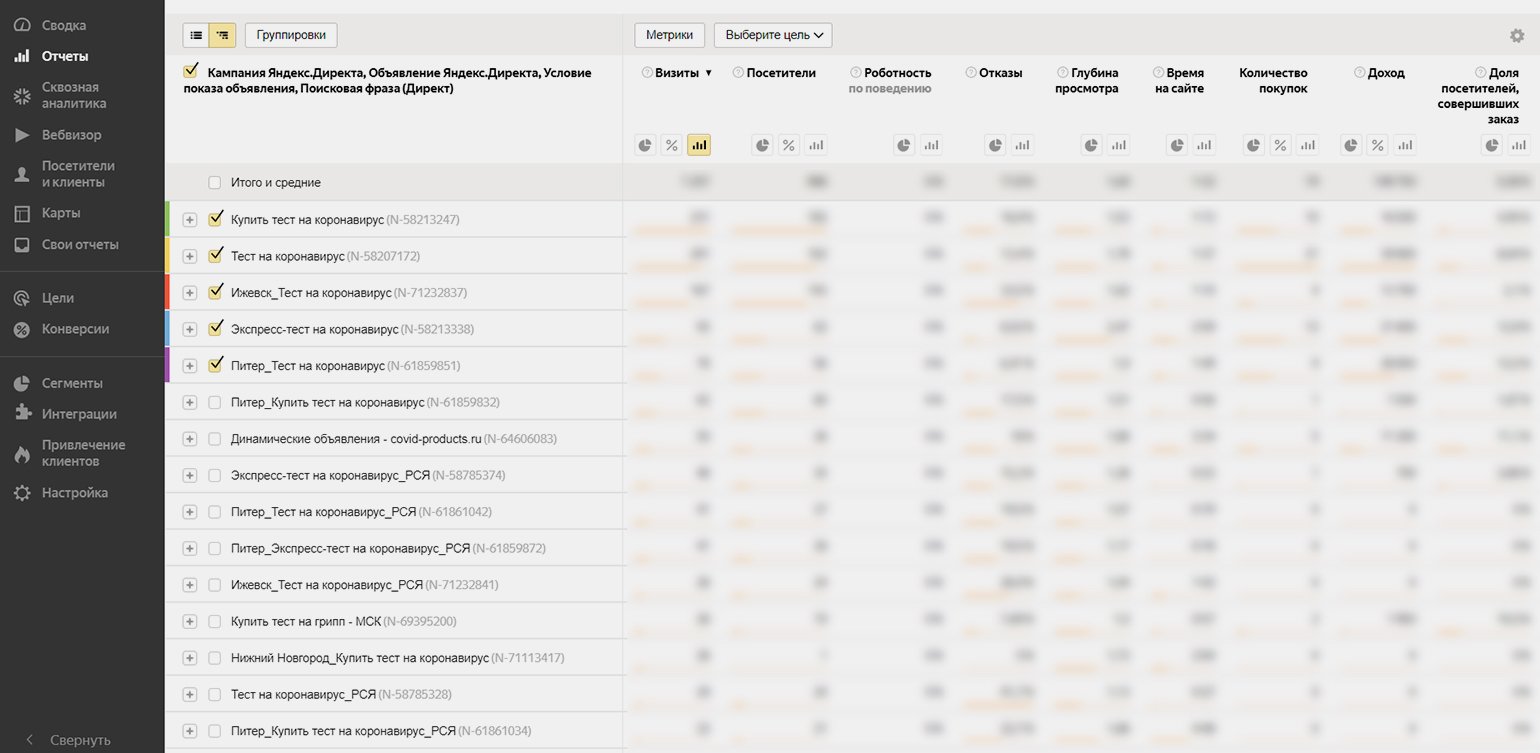The height and width of the screenshot is (753, 1540).
Task: Show percent view for Посетители
Action: [x=789, y=145]
